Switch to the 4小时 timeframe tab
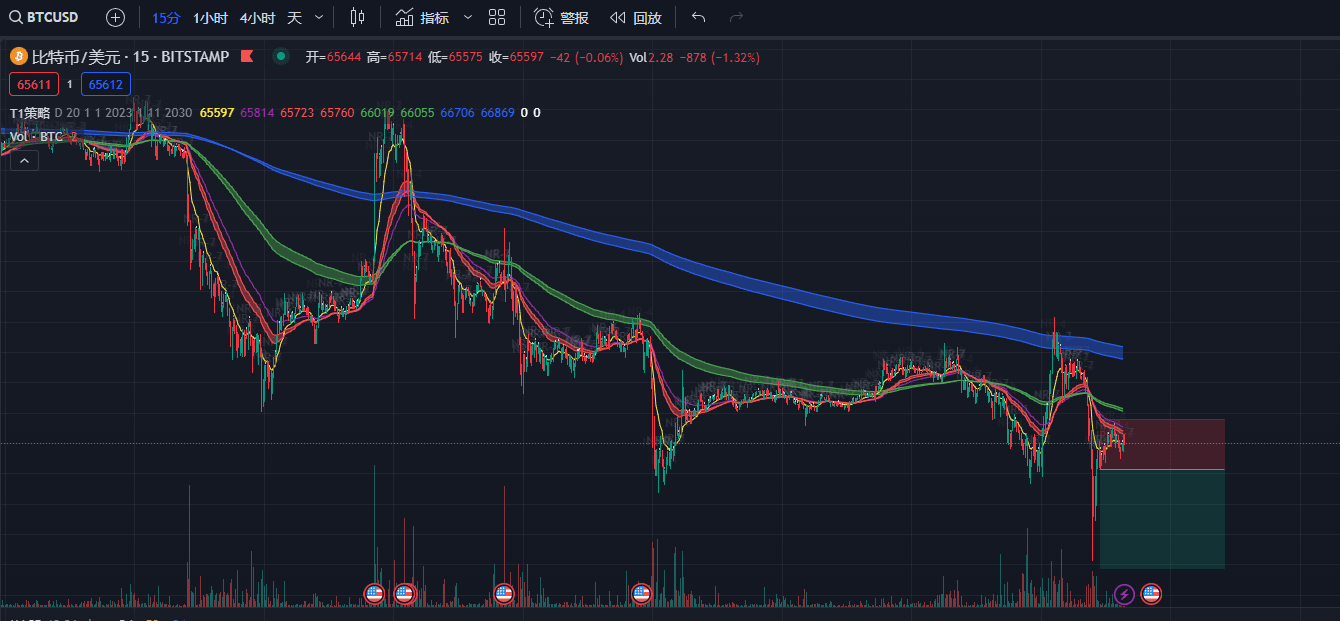The image size is (1340, 621). point(256,17)
